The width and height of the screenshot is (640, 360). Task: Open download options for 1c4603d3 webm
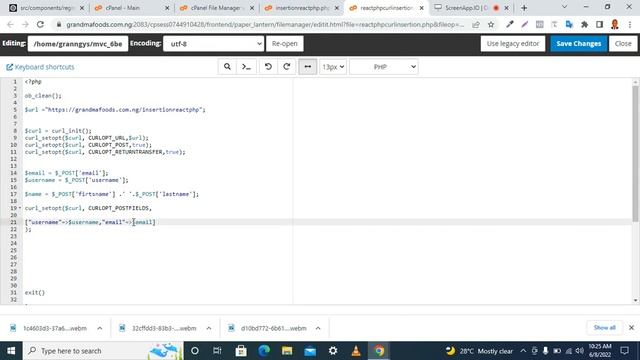pos(100,328)
